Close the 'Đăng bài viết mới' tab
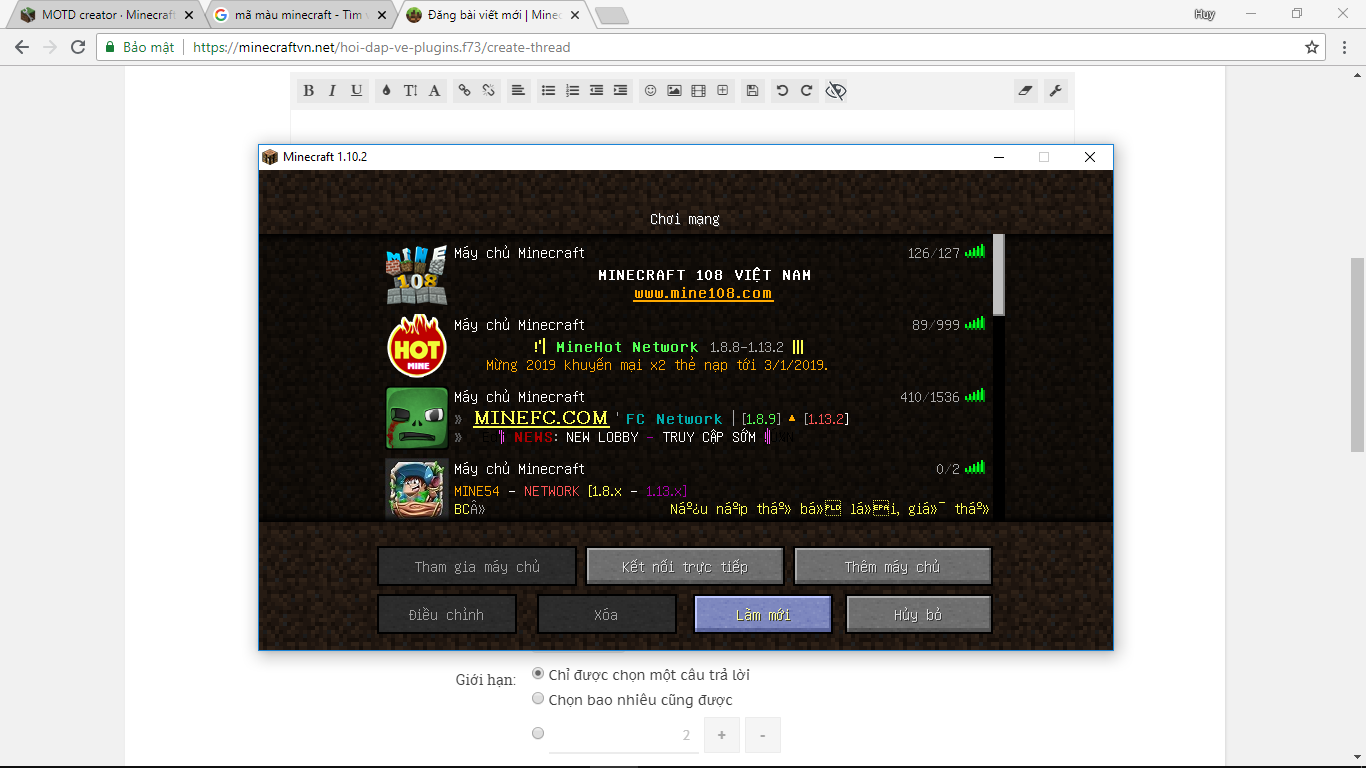Image resolution: width=1366 pixels, height=768 pixels. (574, 15)
